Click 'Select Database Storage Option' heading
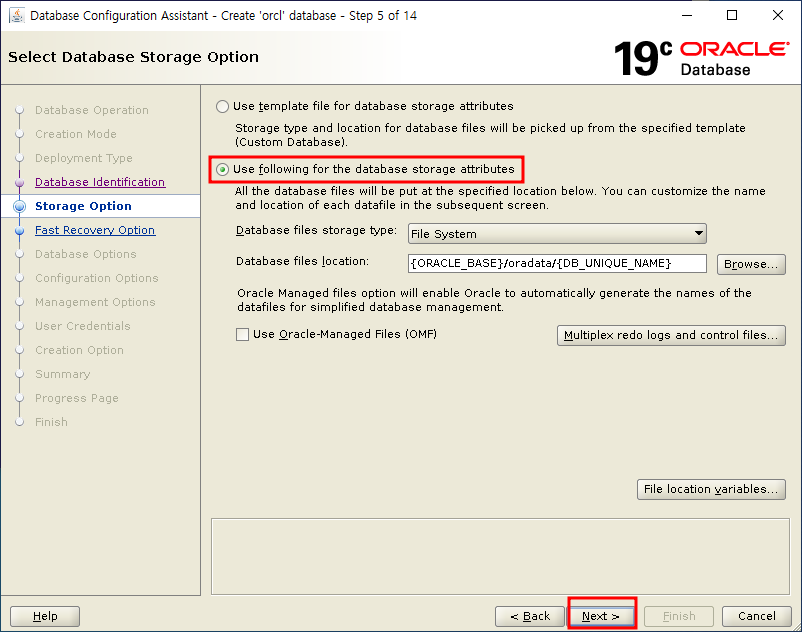802x632 pixels. (x=133, y=57)
